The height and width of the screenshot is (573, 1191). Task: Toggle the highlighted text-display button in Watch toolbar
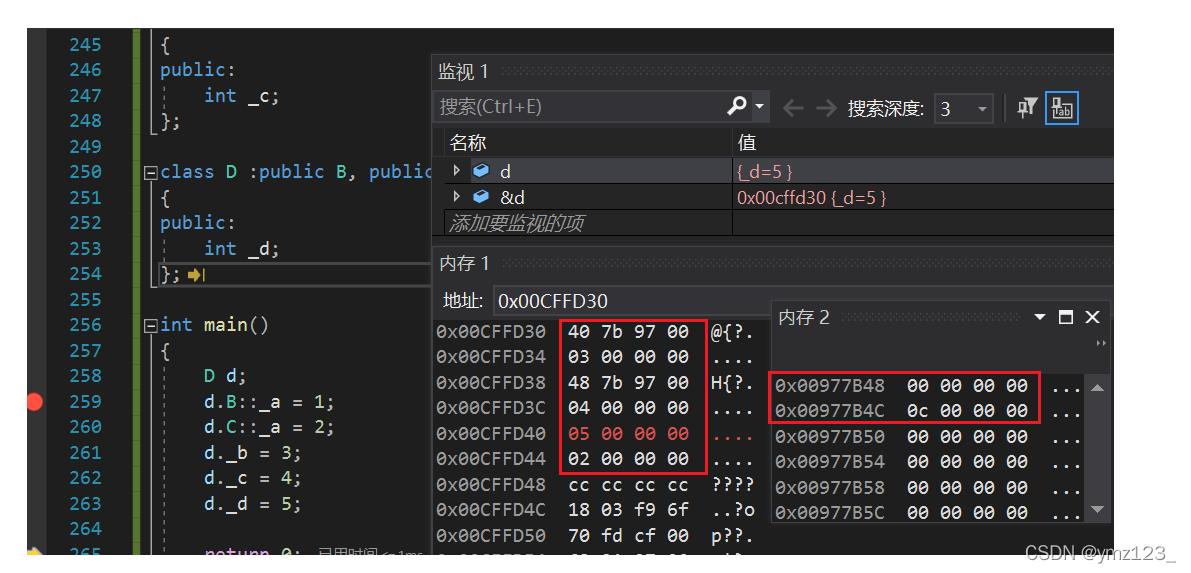(1061, 108)
